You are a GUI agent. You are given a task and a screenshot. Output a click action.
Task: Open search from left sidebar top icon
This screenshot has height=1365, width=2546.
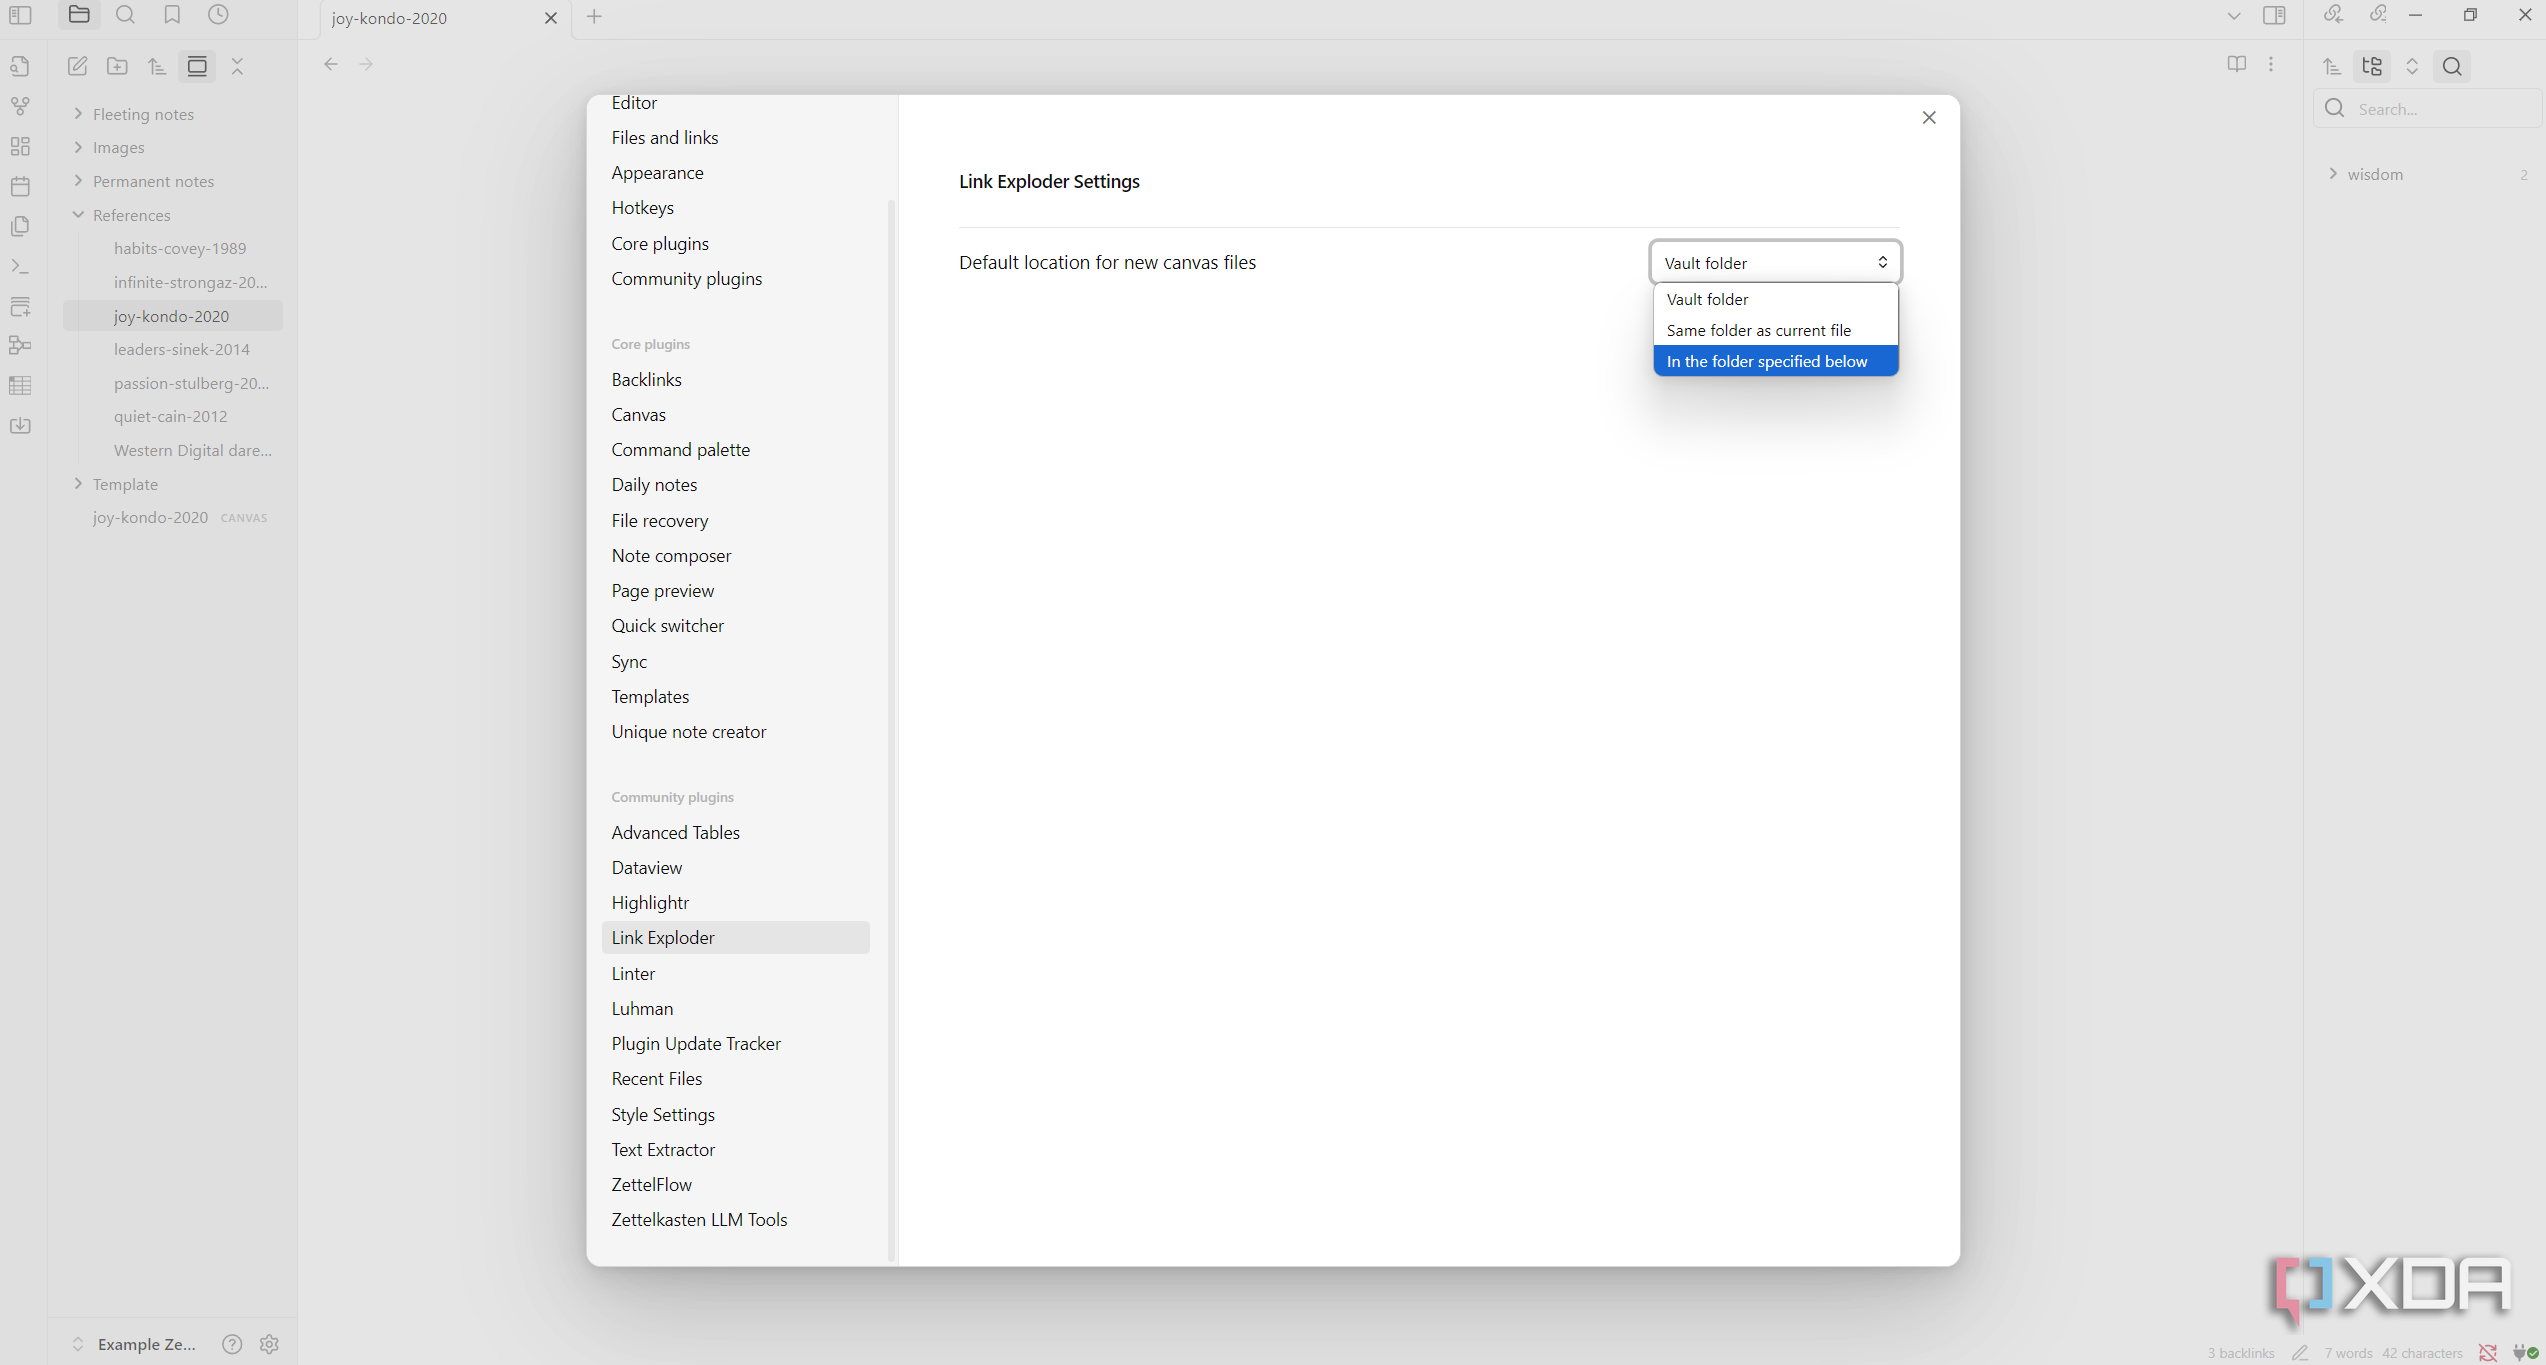[125, 15]
